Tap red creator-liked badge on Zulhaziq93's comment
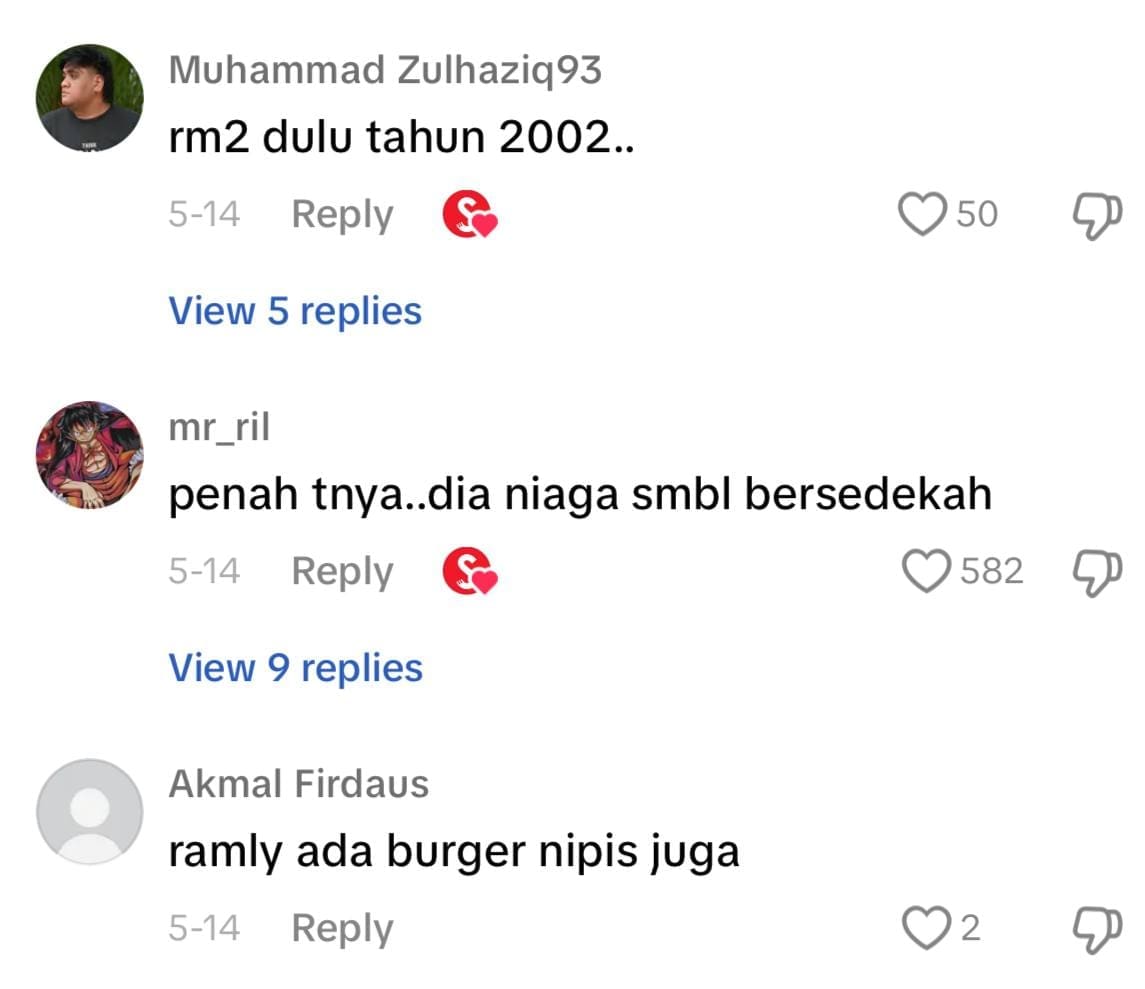 470,214
